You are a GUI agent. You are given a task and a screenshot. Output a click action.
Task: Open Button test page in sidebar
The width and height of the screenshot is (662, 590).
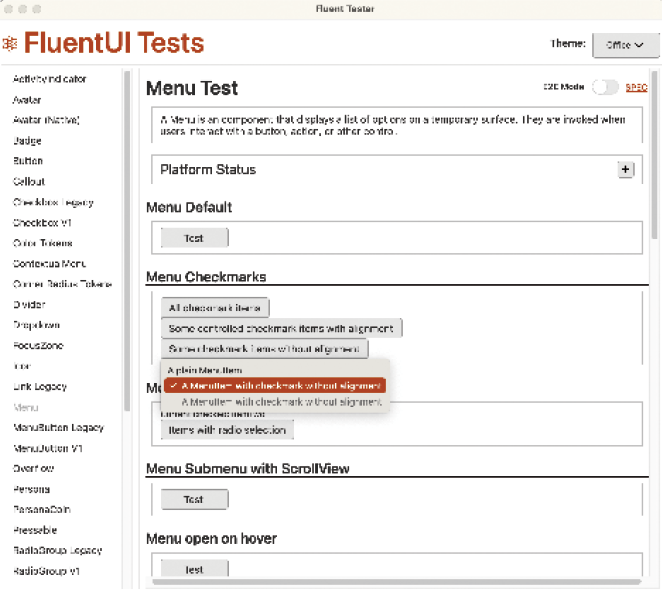pos(28,161)
